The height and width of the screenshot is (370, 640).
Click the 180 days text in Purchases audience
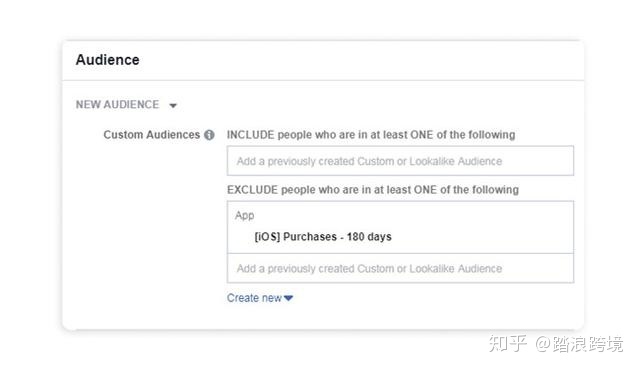pos(369,237)
